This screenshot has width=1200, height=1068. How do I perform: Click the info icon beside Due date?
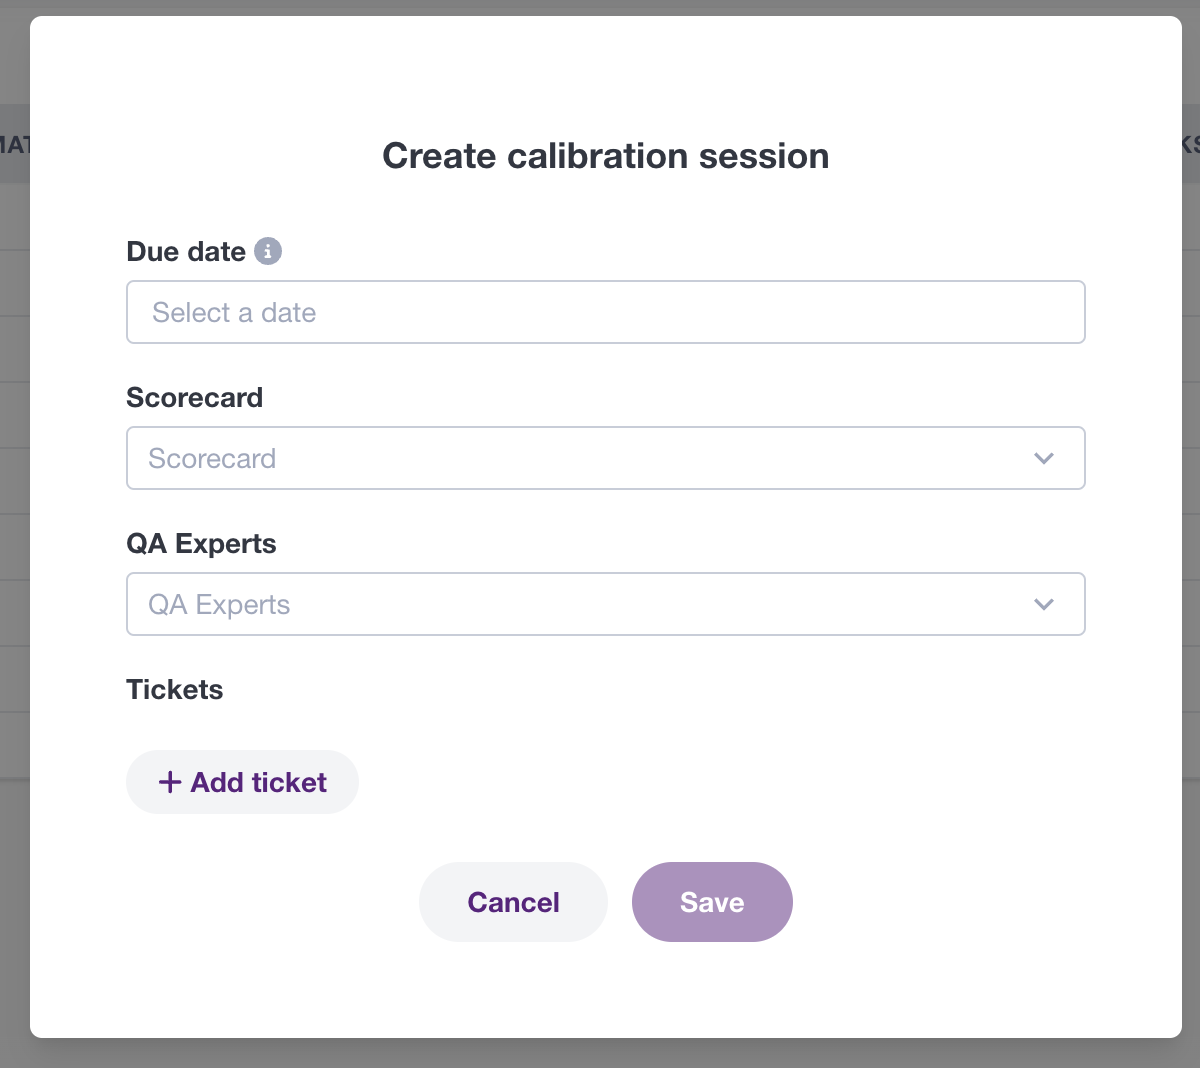[x=268, y=251]
